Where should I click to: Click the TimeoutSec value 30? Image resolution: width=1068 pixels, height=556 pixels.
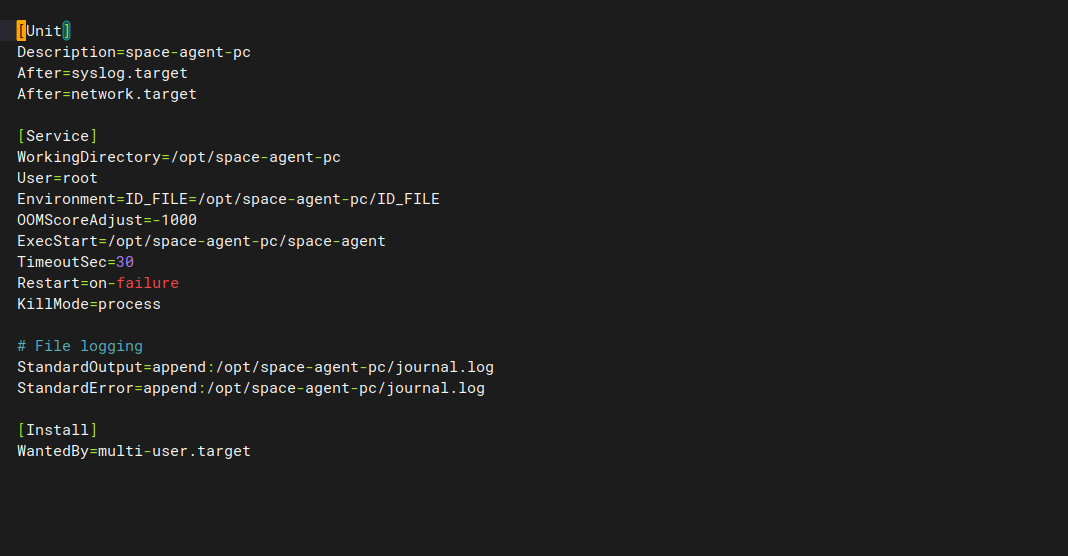pos(125,262)
